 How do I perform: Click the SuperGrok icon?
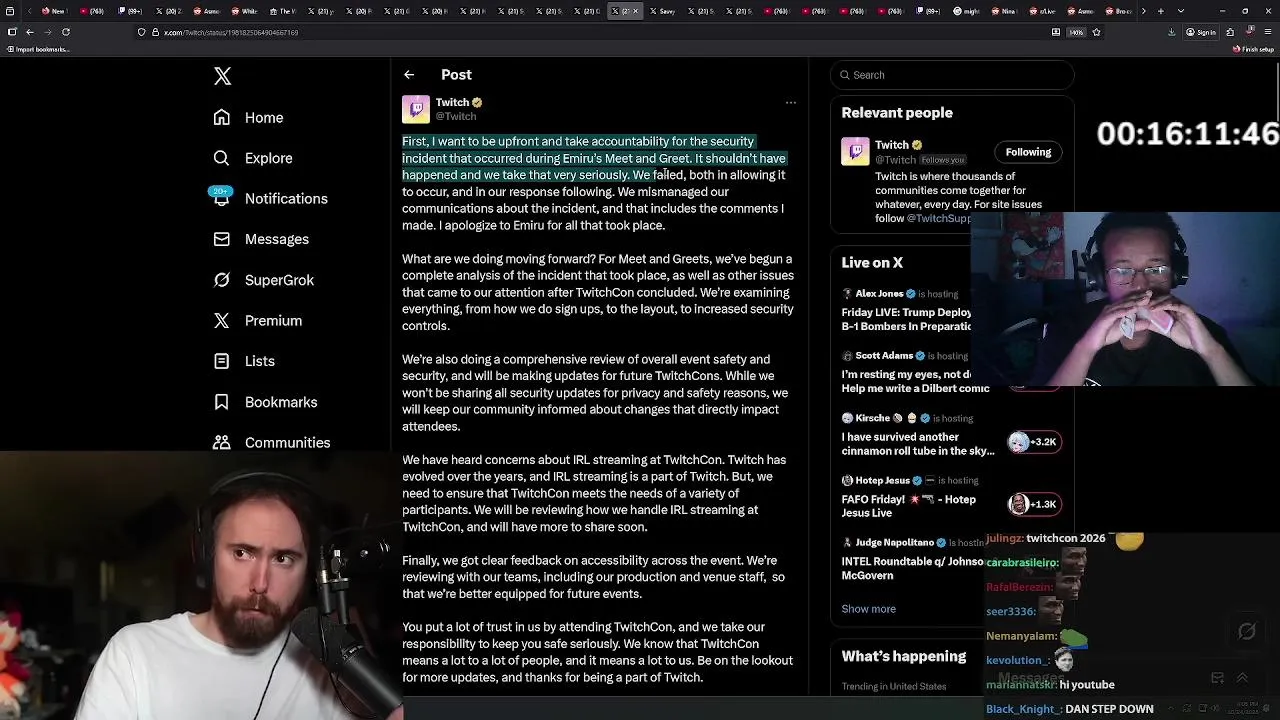tap(222, 280)
